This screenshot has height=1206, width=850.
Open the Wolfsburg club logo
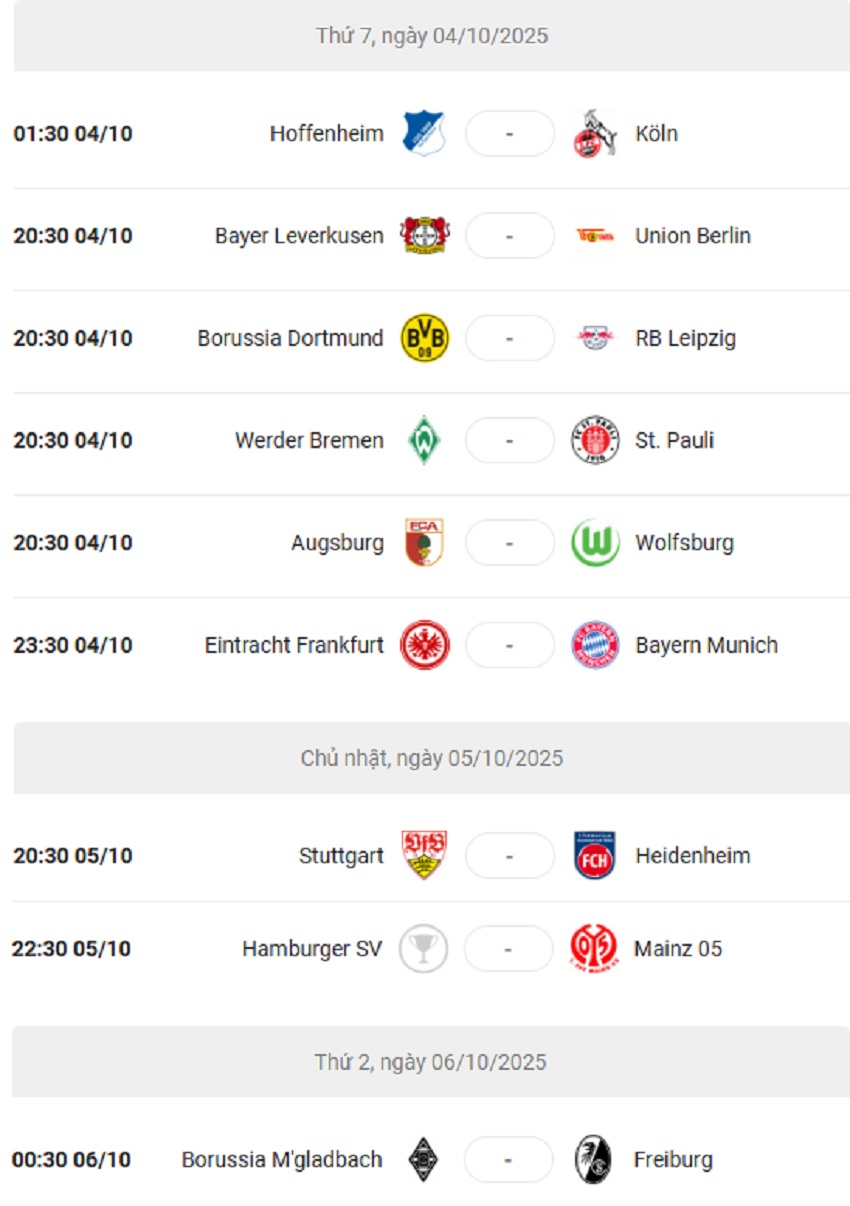[x=595, y=543]
